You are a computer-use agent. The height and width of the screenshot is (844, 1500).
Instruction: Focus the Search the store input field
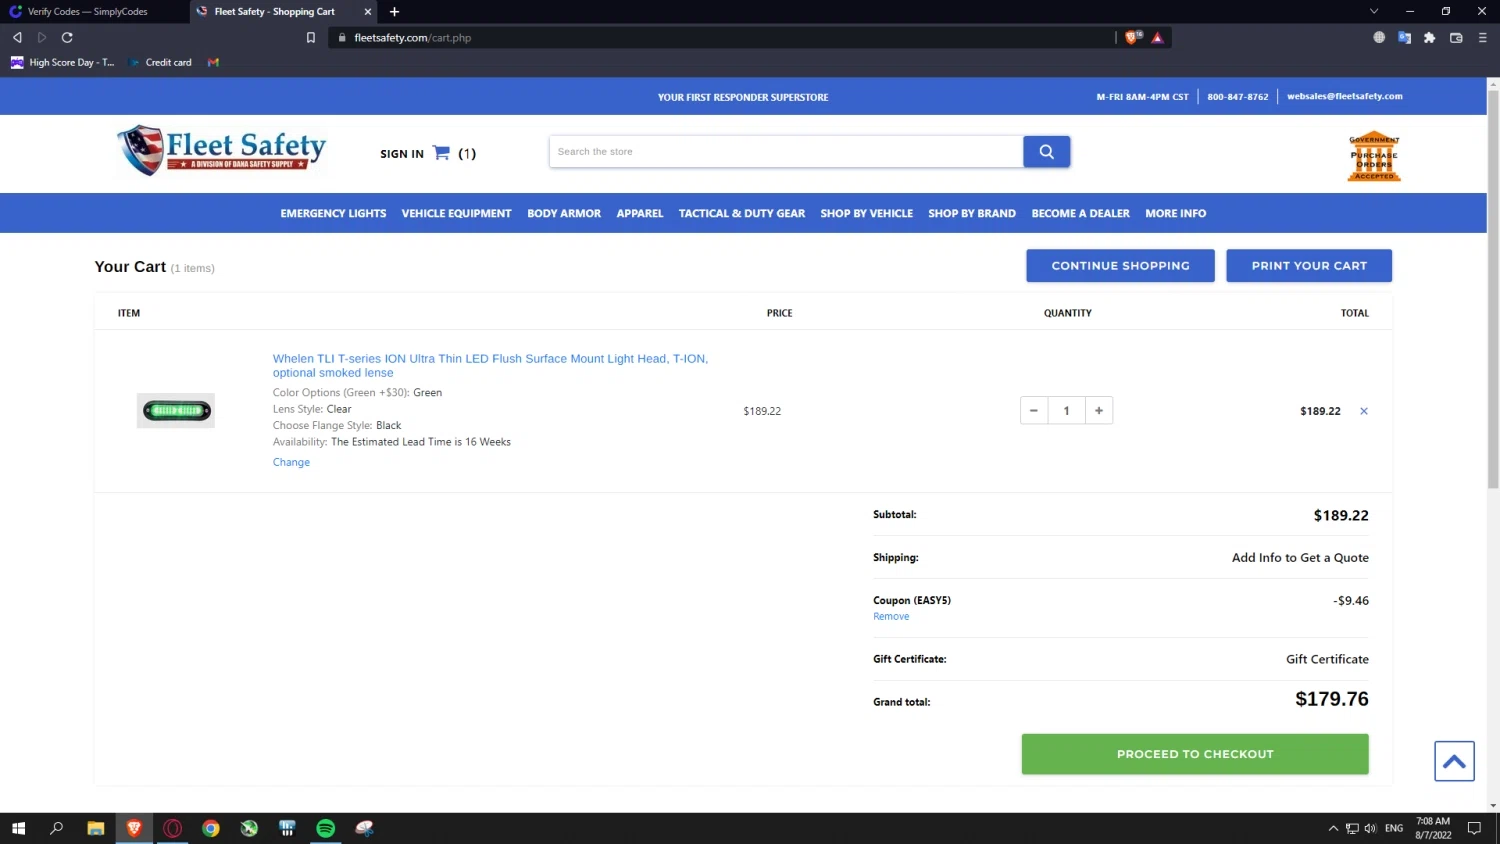(x=786, y=152)
